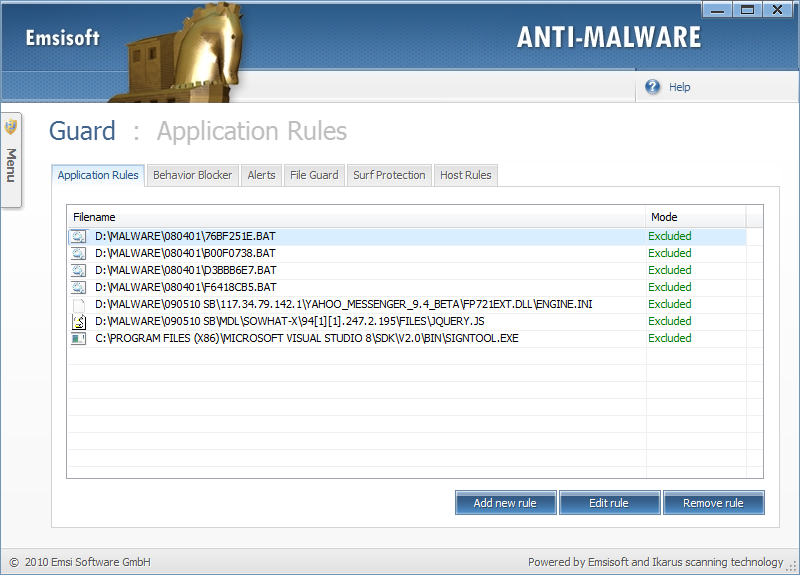This screenshot has height=575, width=800.
Task: Close the Anti-Malware window
Action: coord(778,10)
